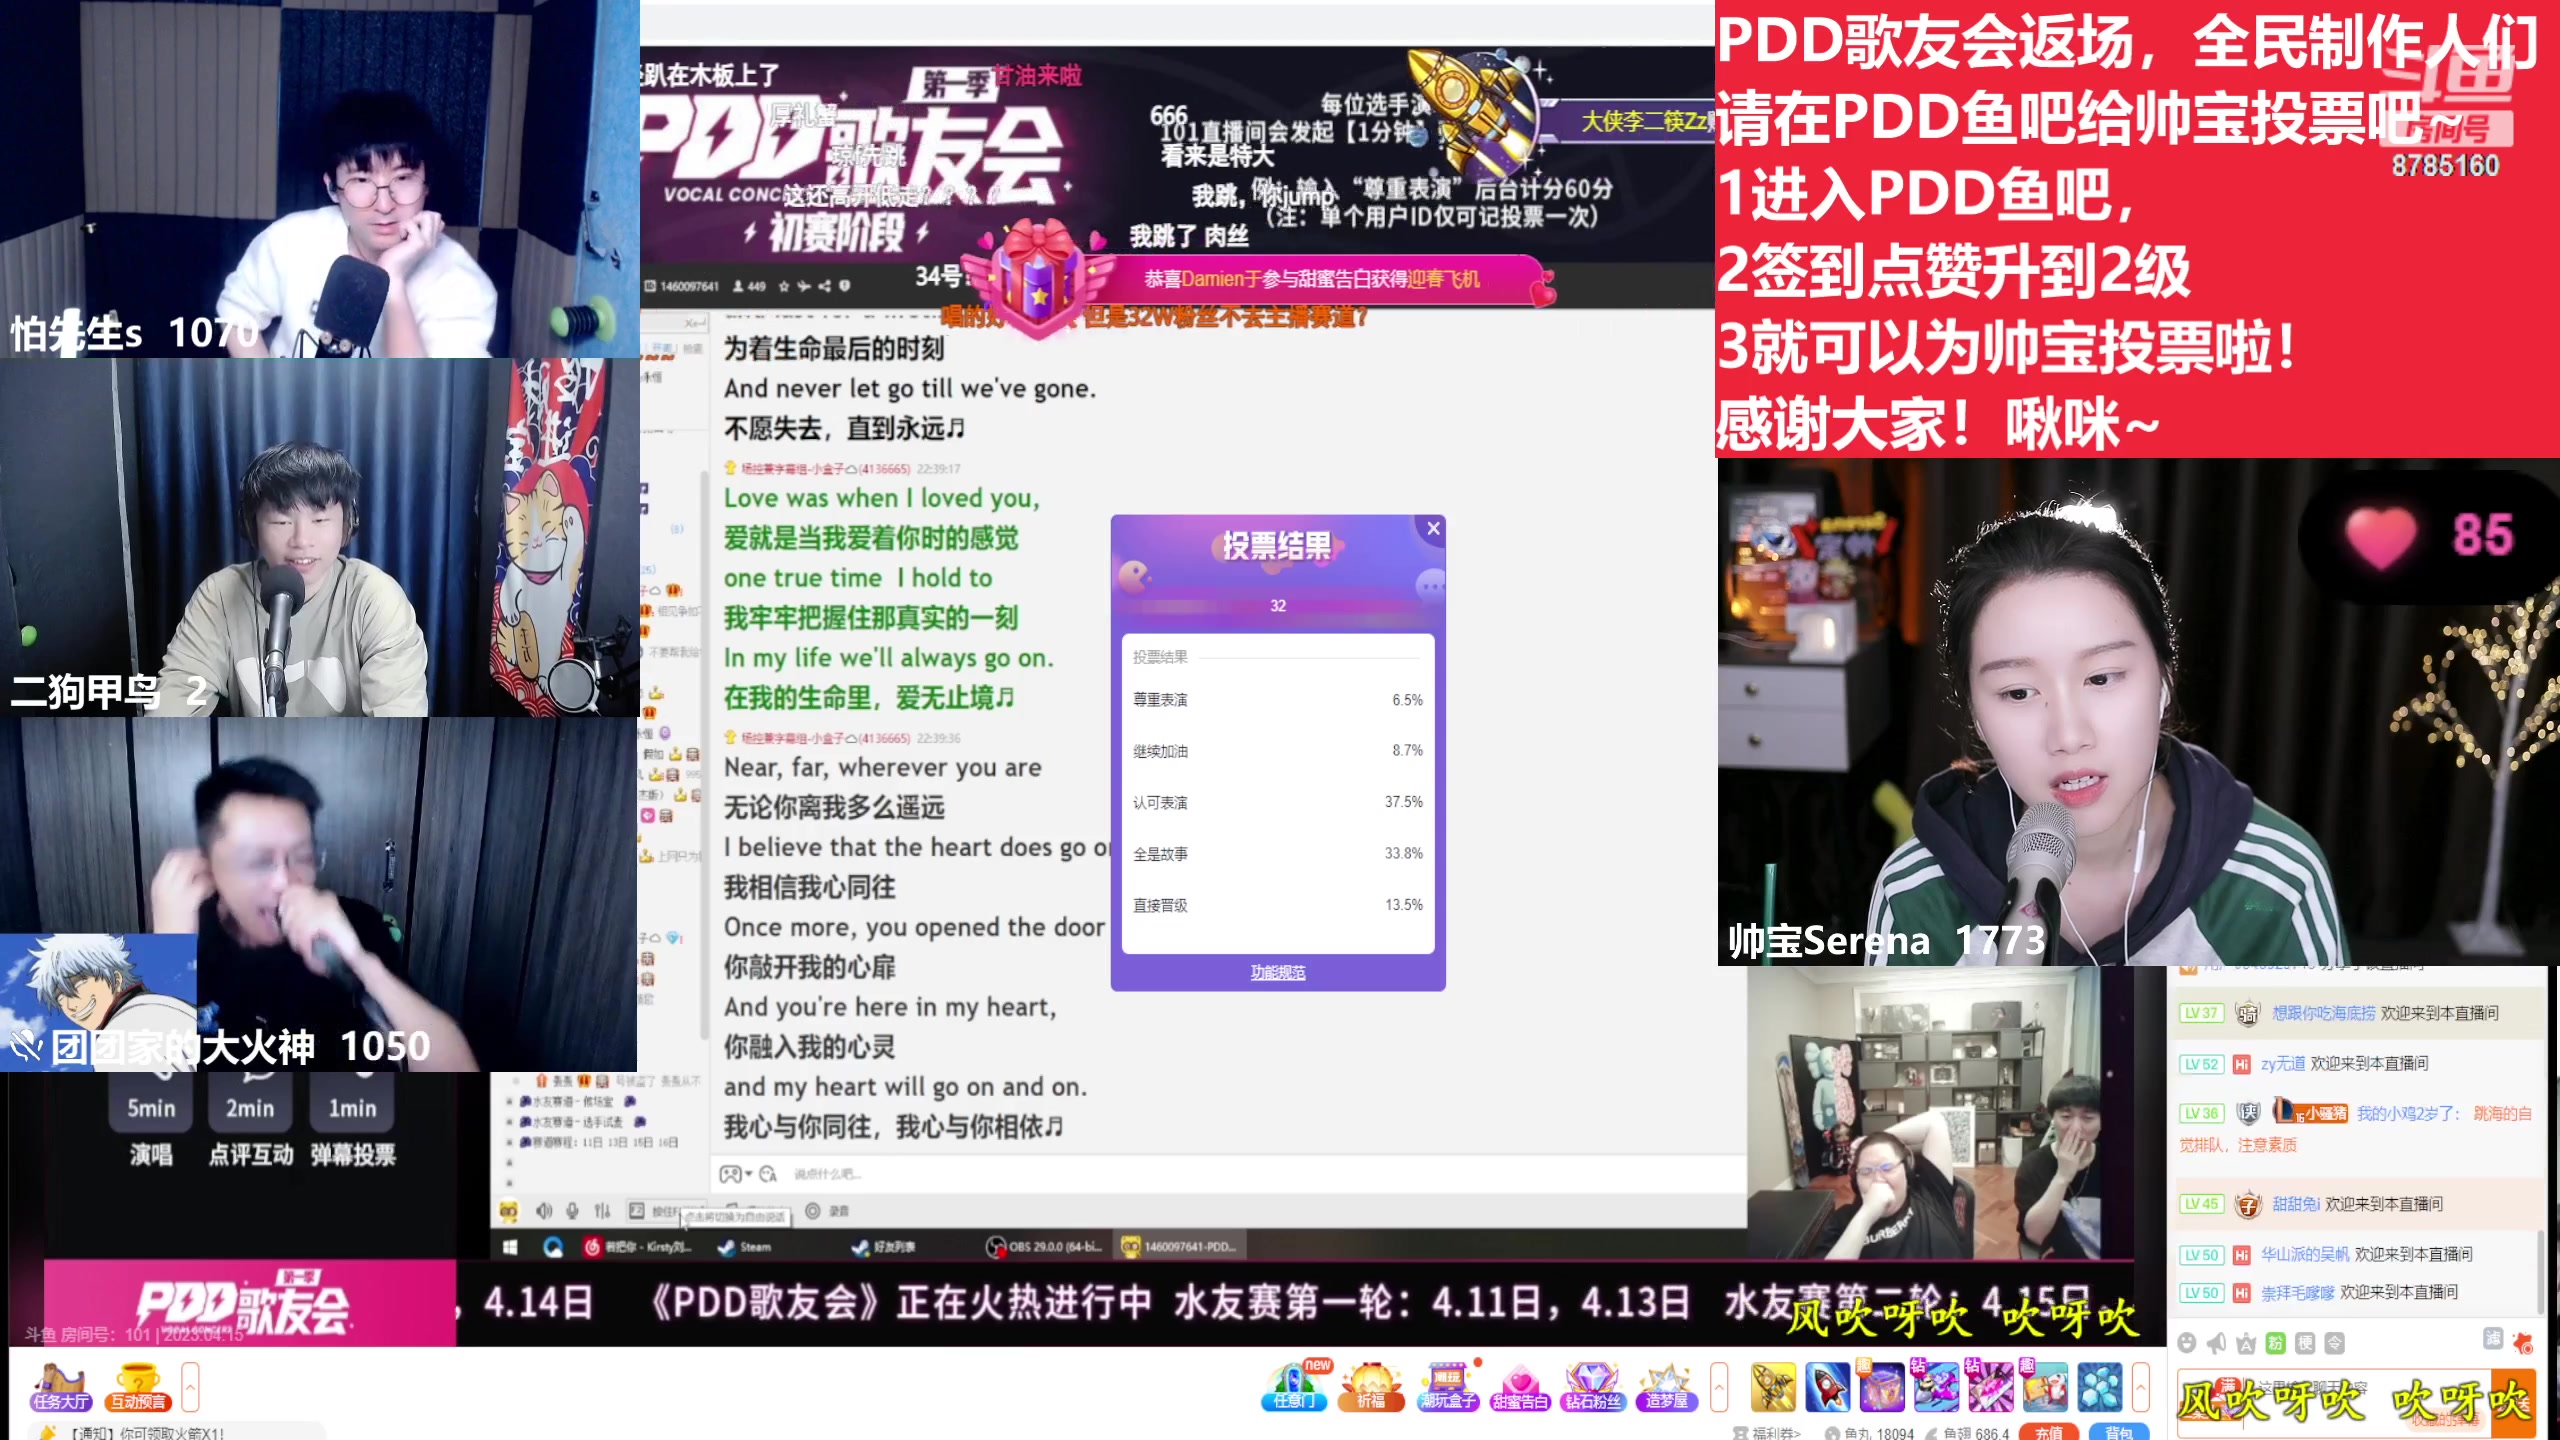
Task: Click the megaphone broadcast icon in chat
Action: pyautogui.click(x=2216, y=1343)
